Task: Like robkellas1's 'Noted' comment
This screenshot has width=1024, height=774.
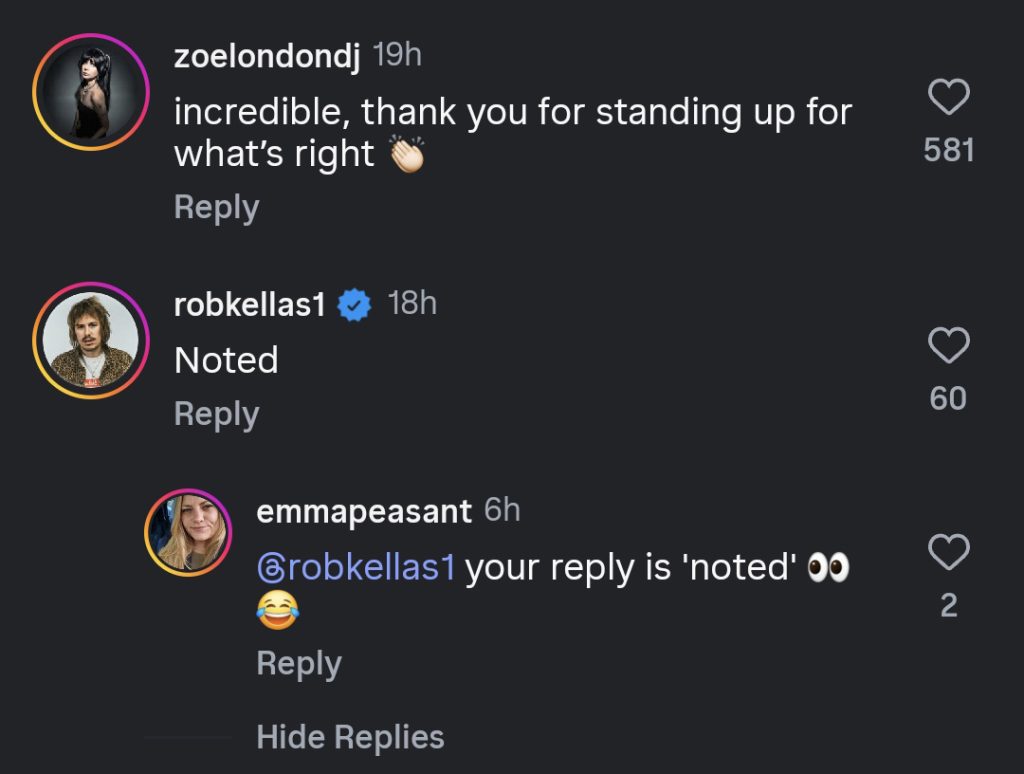Action: pyautogui.click(x=949, y=346)
